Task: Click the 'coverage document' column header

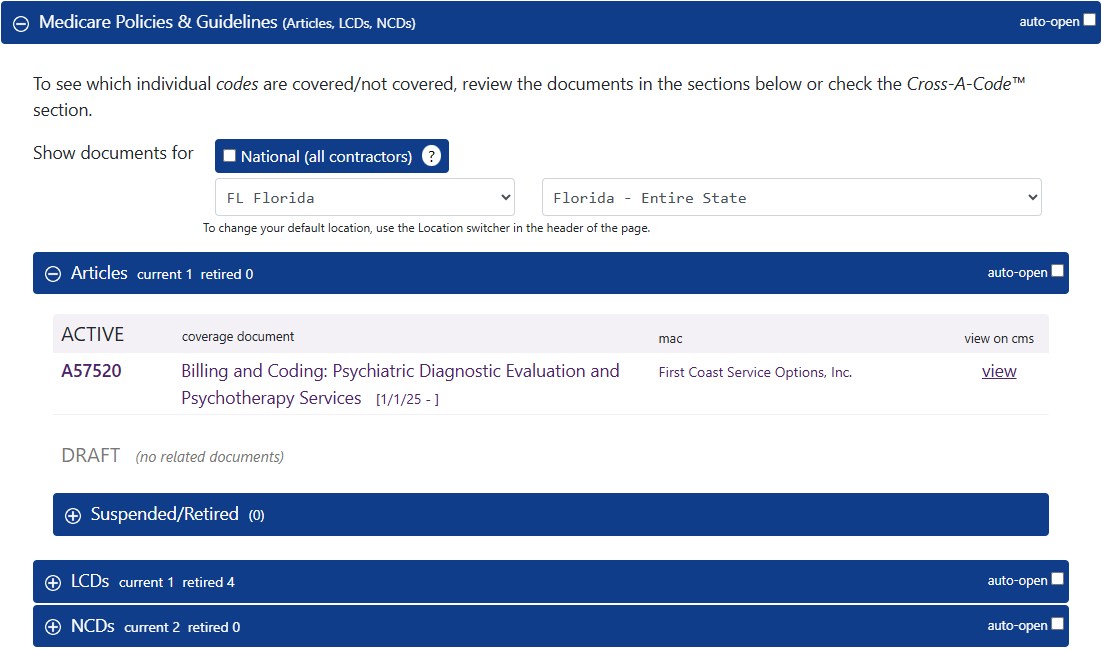Action: click(x=238, y=337)
